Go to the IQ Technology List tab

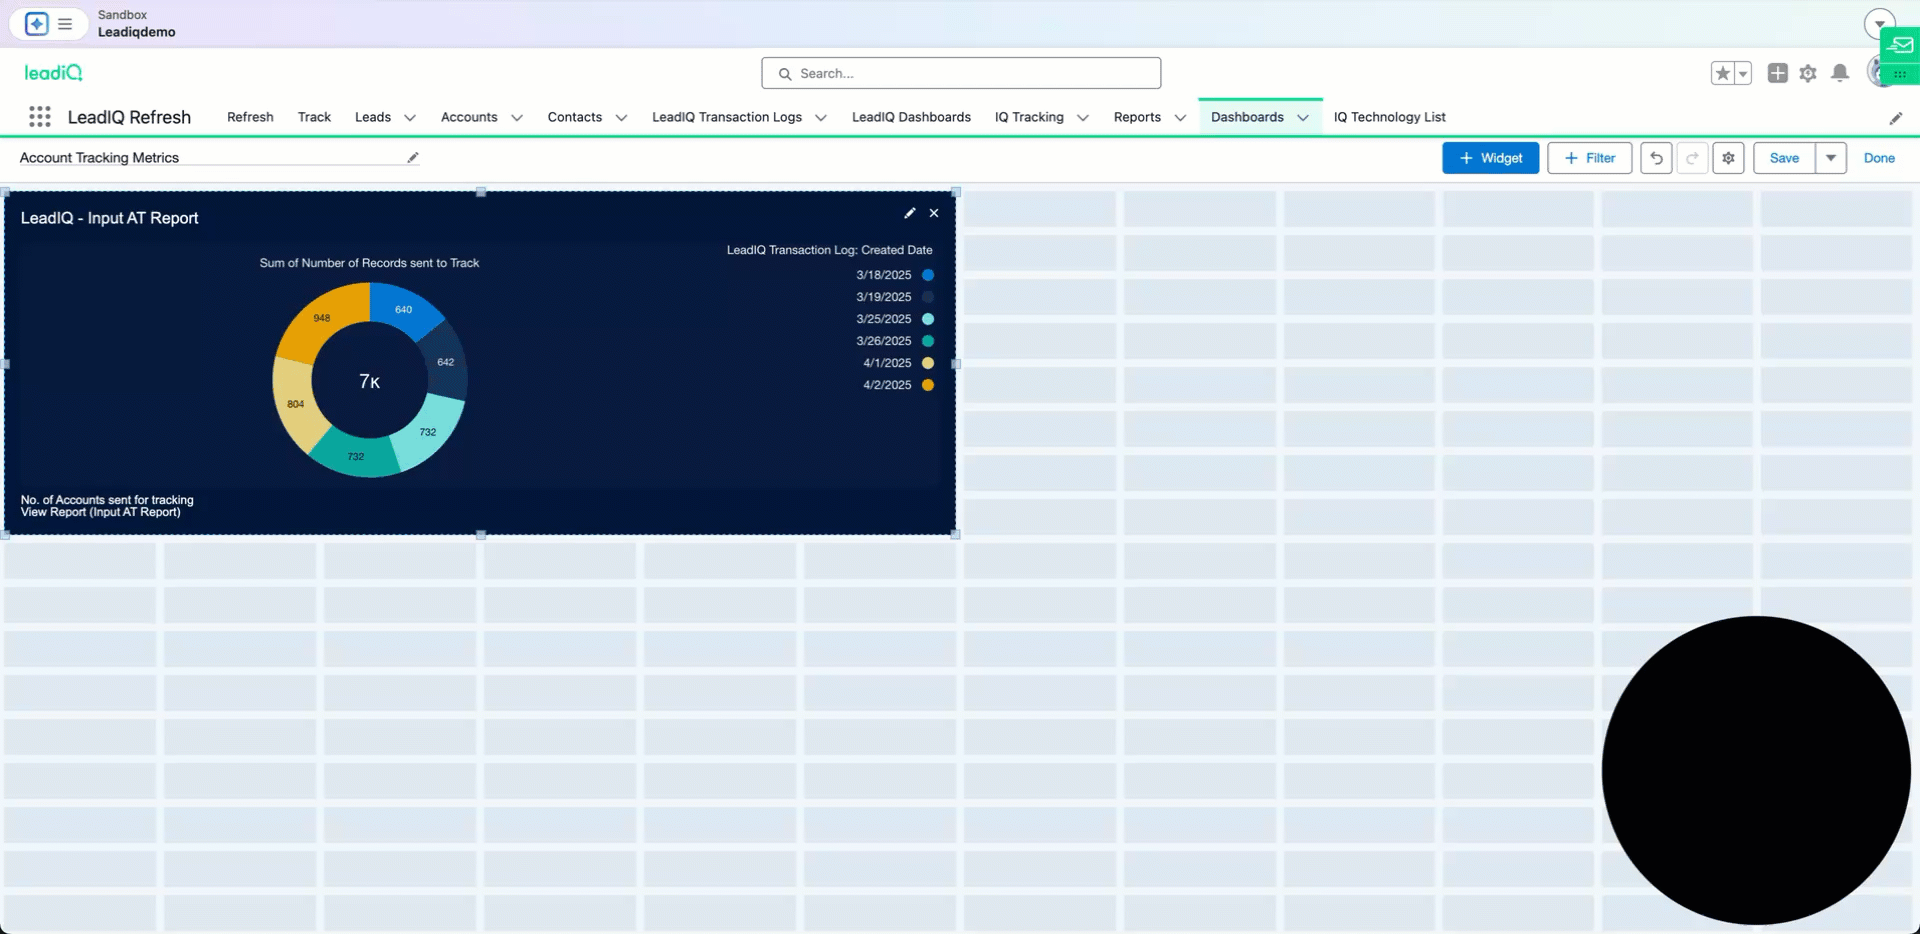tap(1389, 117)
